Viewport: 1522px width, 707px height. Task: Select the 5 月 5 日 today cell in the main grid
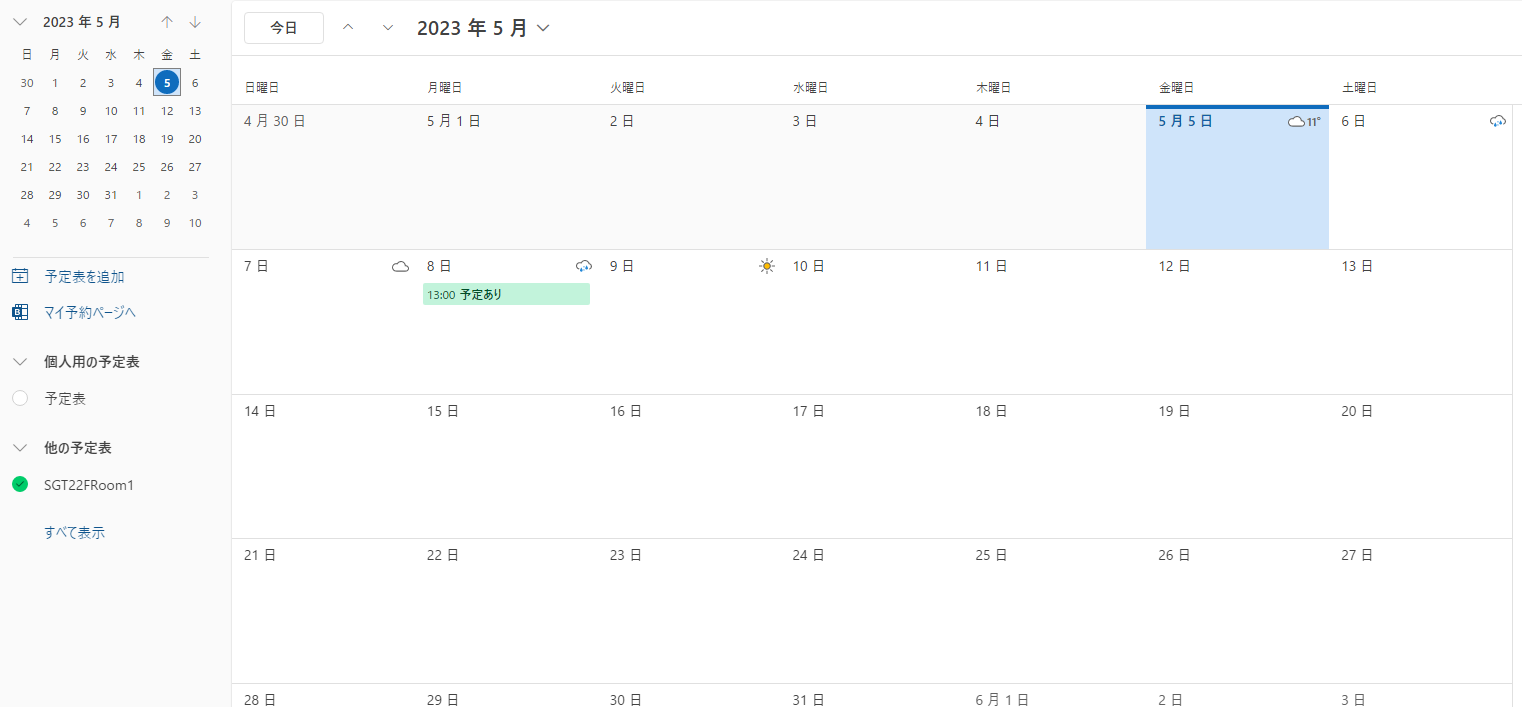coord(1237,178)
